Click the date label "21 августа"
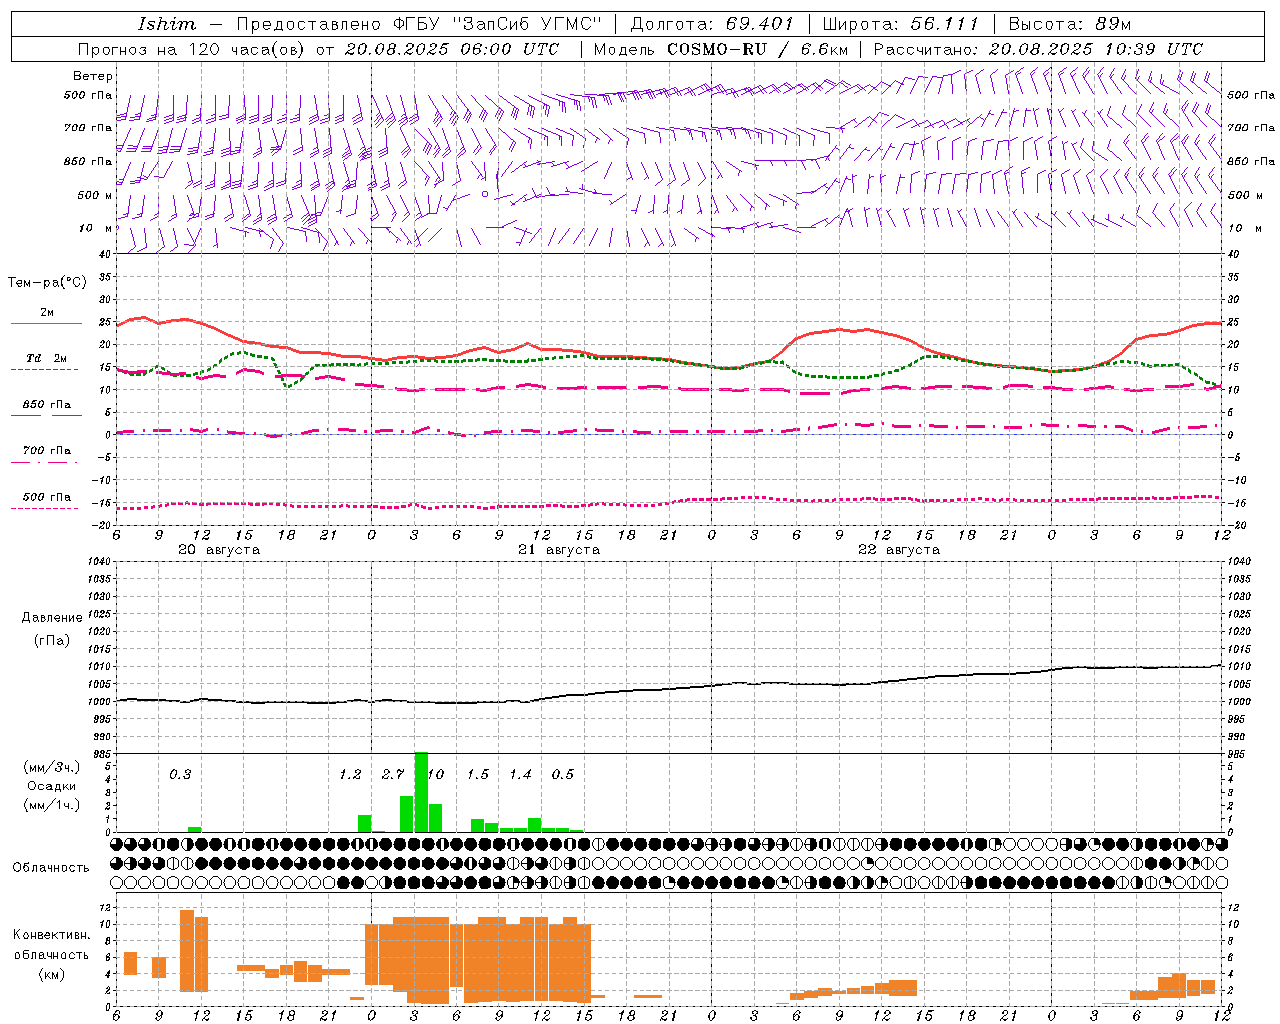The width and height of the screenshot is (1280, 1024). tap(559, 550)
